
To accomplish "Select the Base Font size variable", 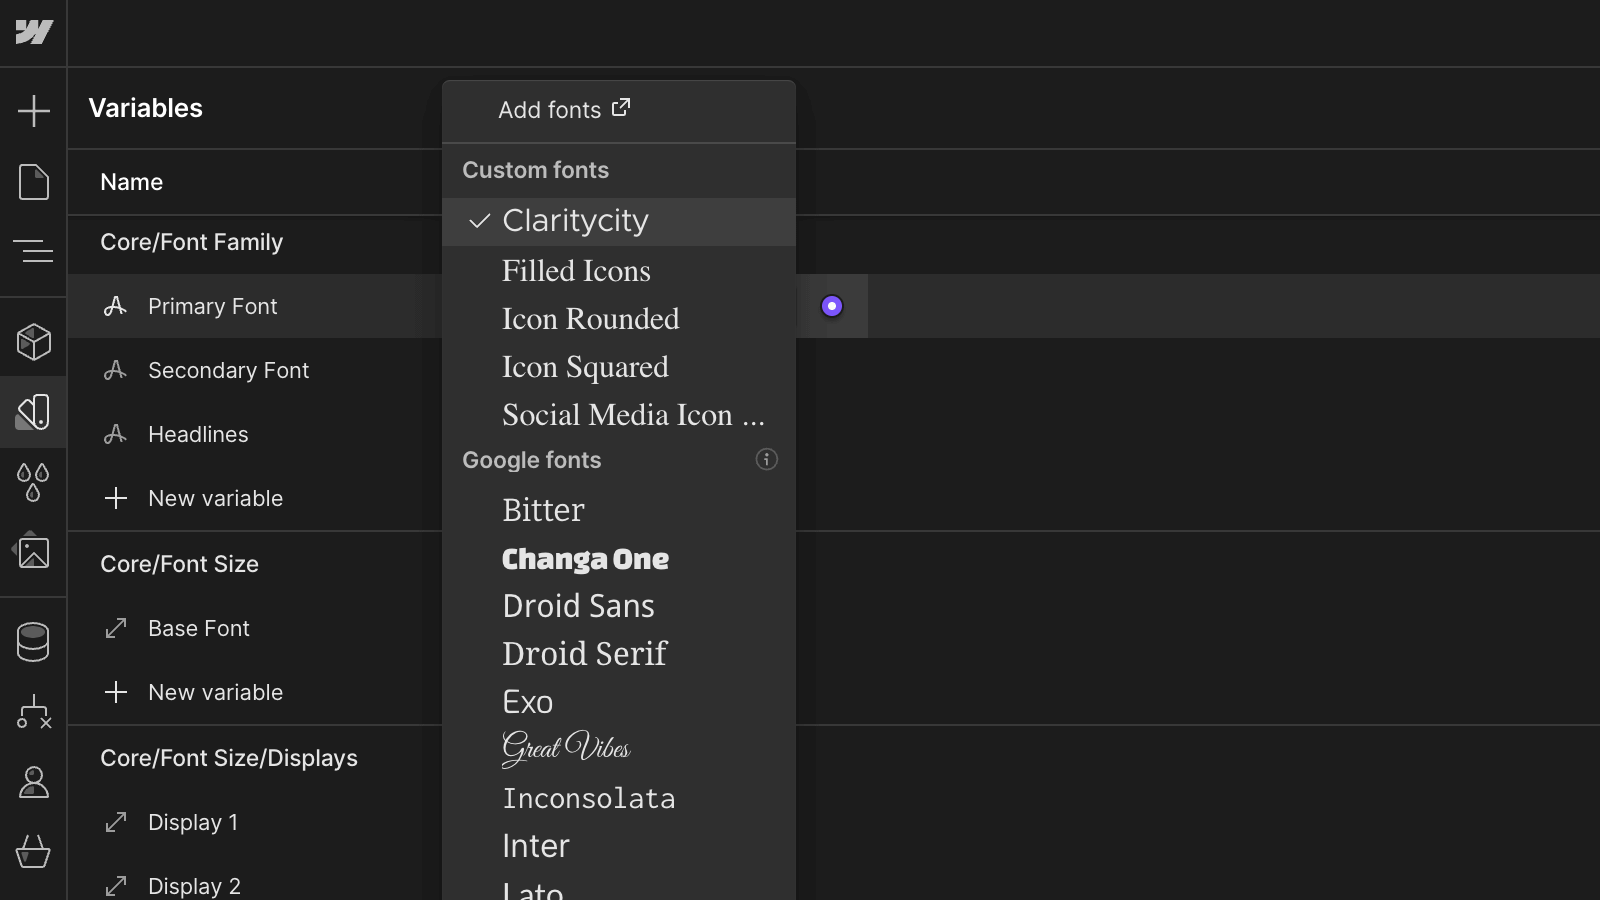I will point(198,628).
